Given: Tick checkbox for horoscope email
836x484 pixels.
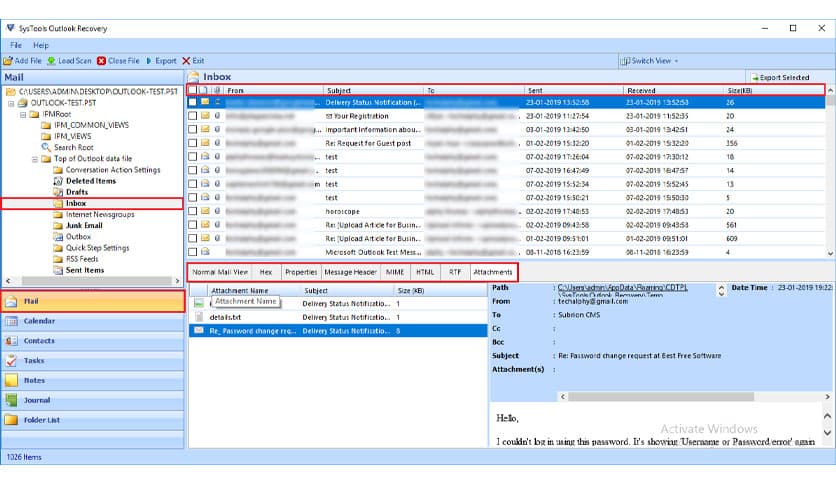Looking at the screenshot, I should pos(192,211).
